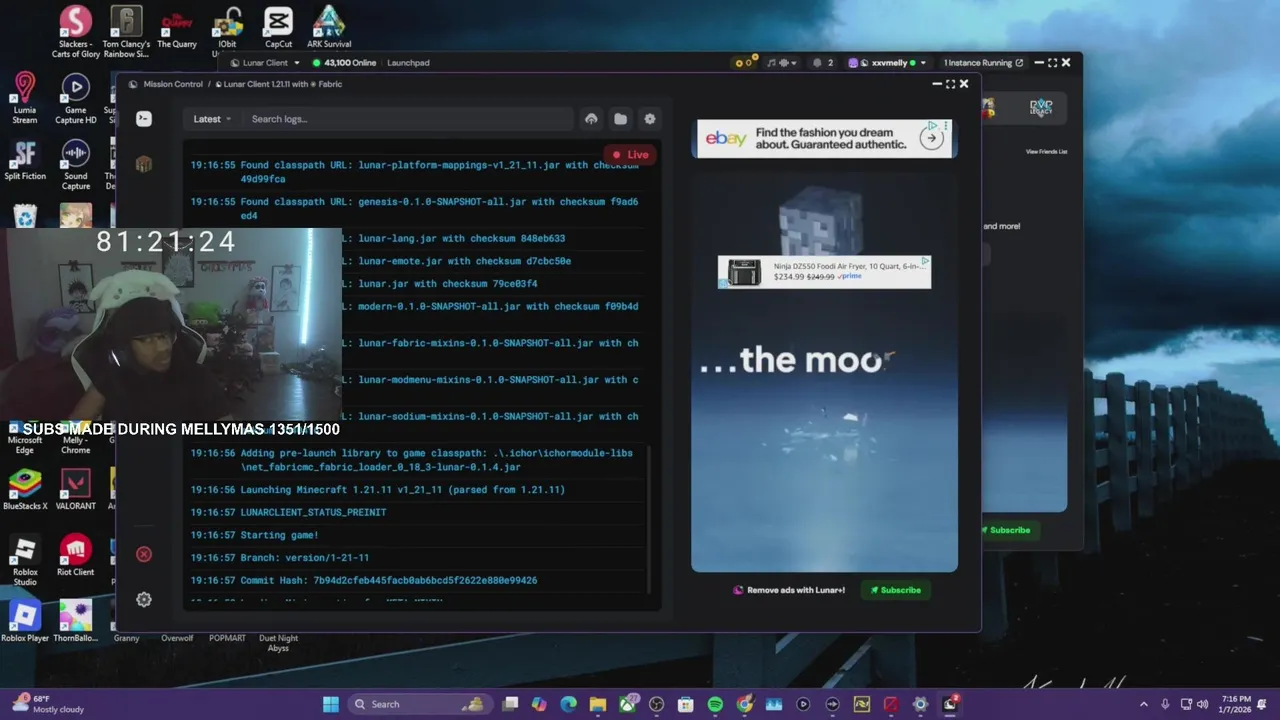Image resolution: width=1280 pixels, height=720 pixels.
Task: Expand the Latest log dropdown
Action: (212, 119)
